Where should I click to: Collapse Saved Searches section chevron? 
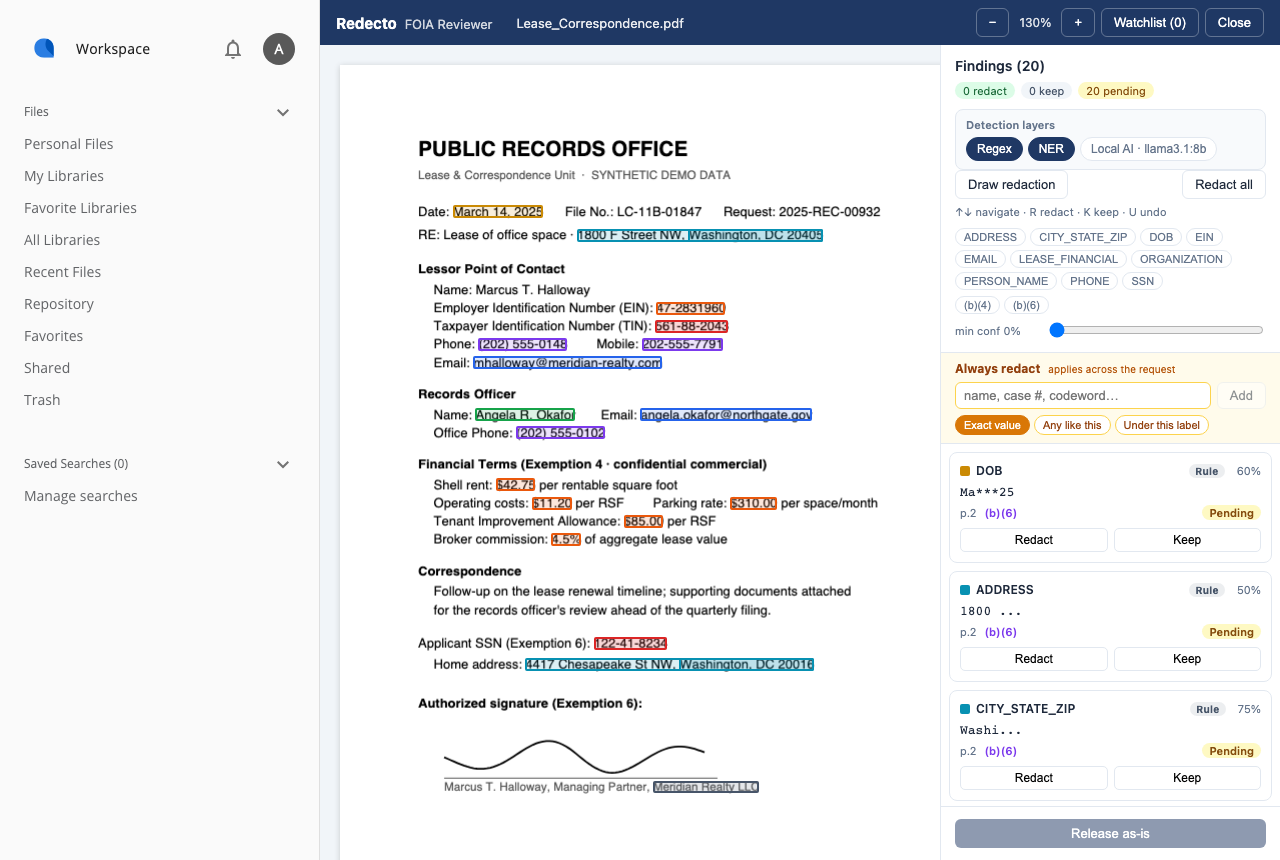coord(283,464)
